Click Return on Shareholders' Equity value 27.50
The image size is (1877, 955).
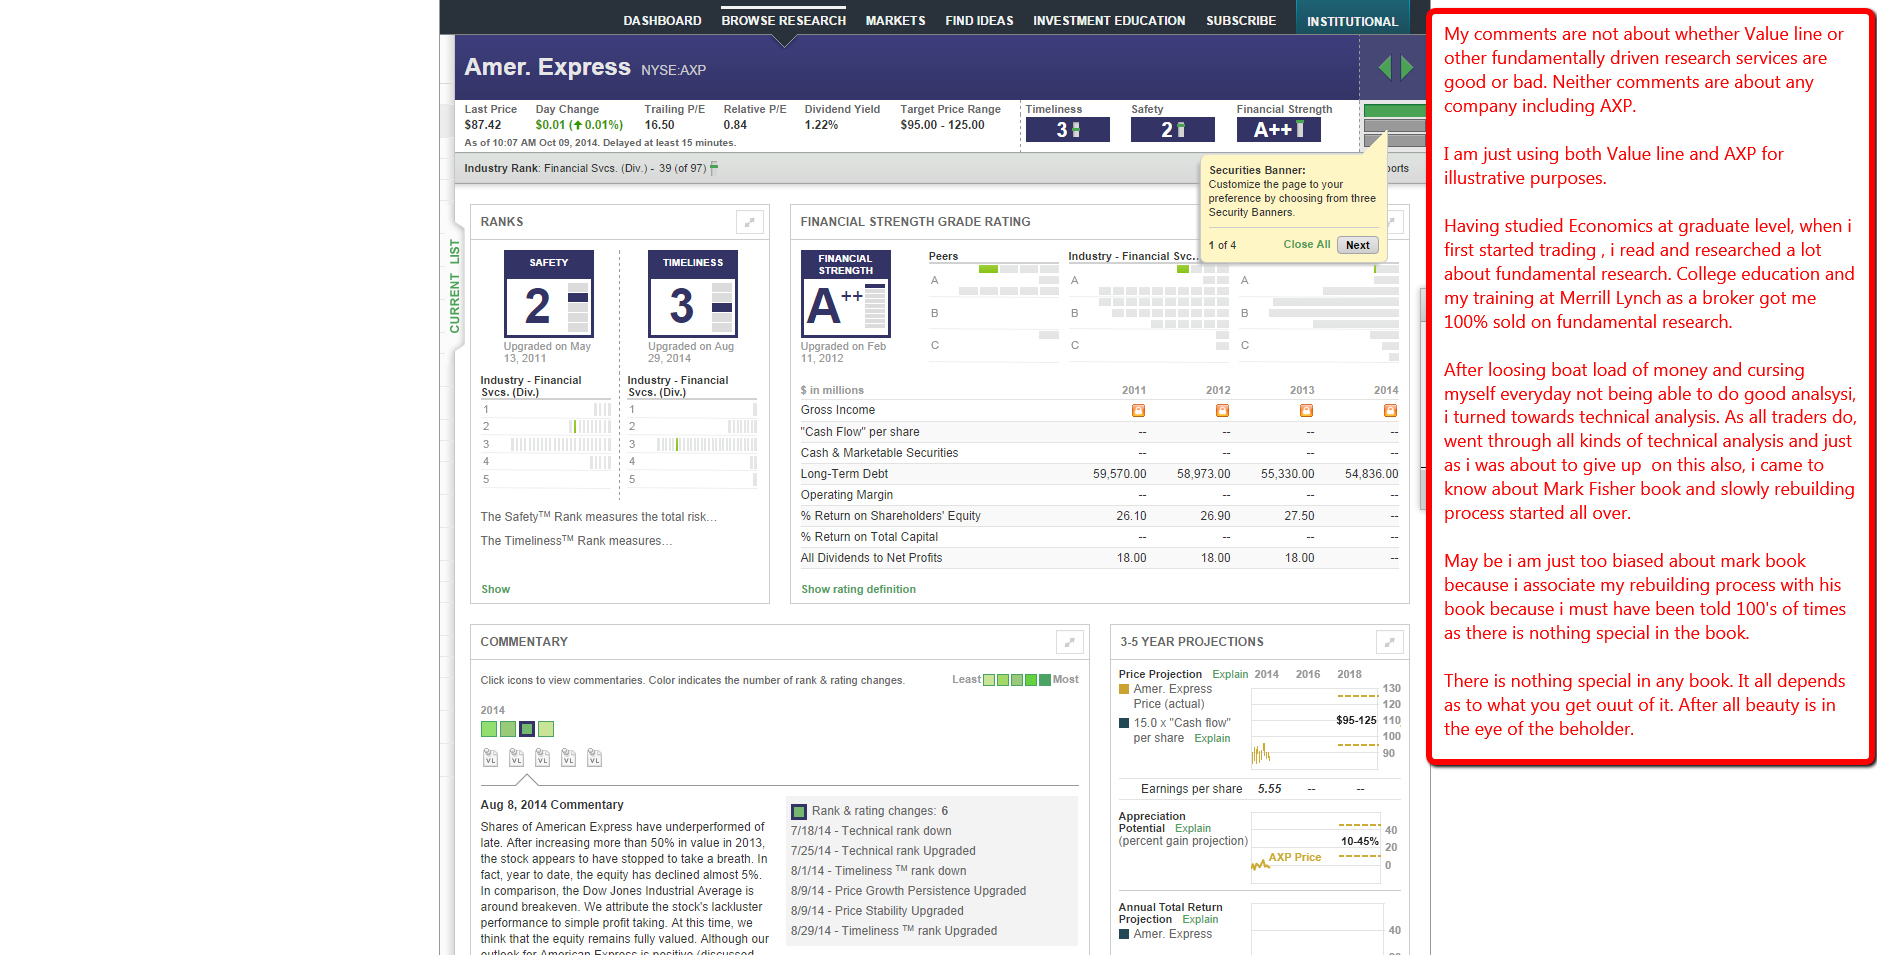tap(1299, 516)
